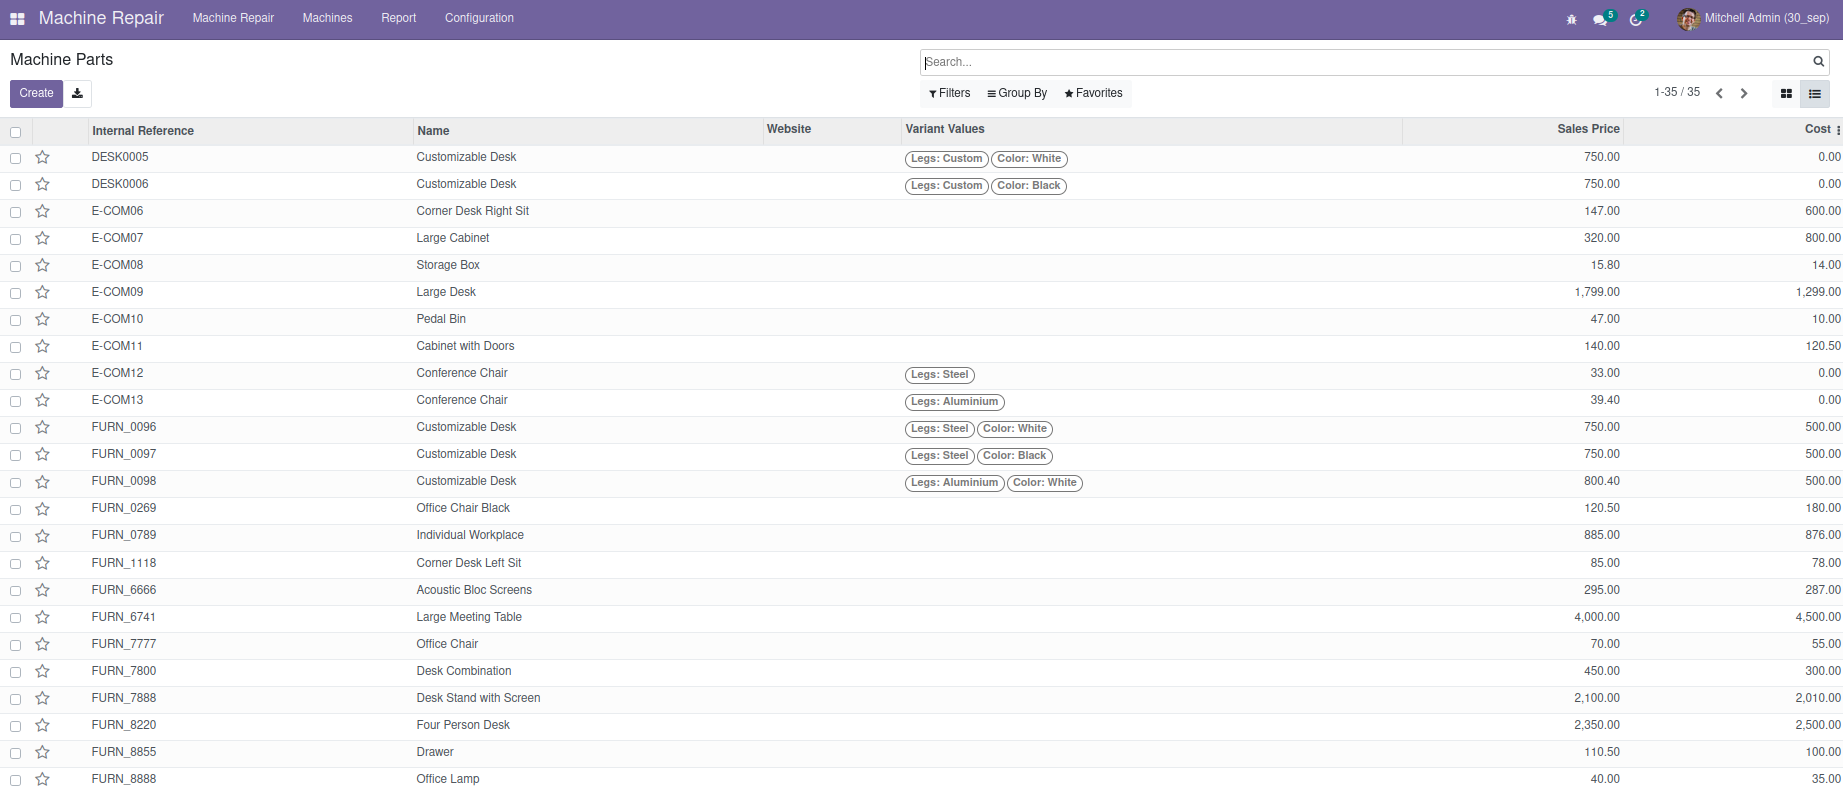The height and width of the screenshot is (791, 1843).
Task: Star the E-COM06 row
Action: click(x=42, y=211)
